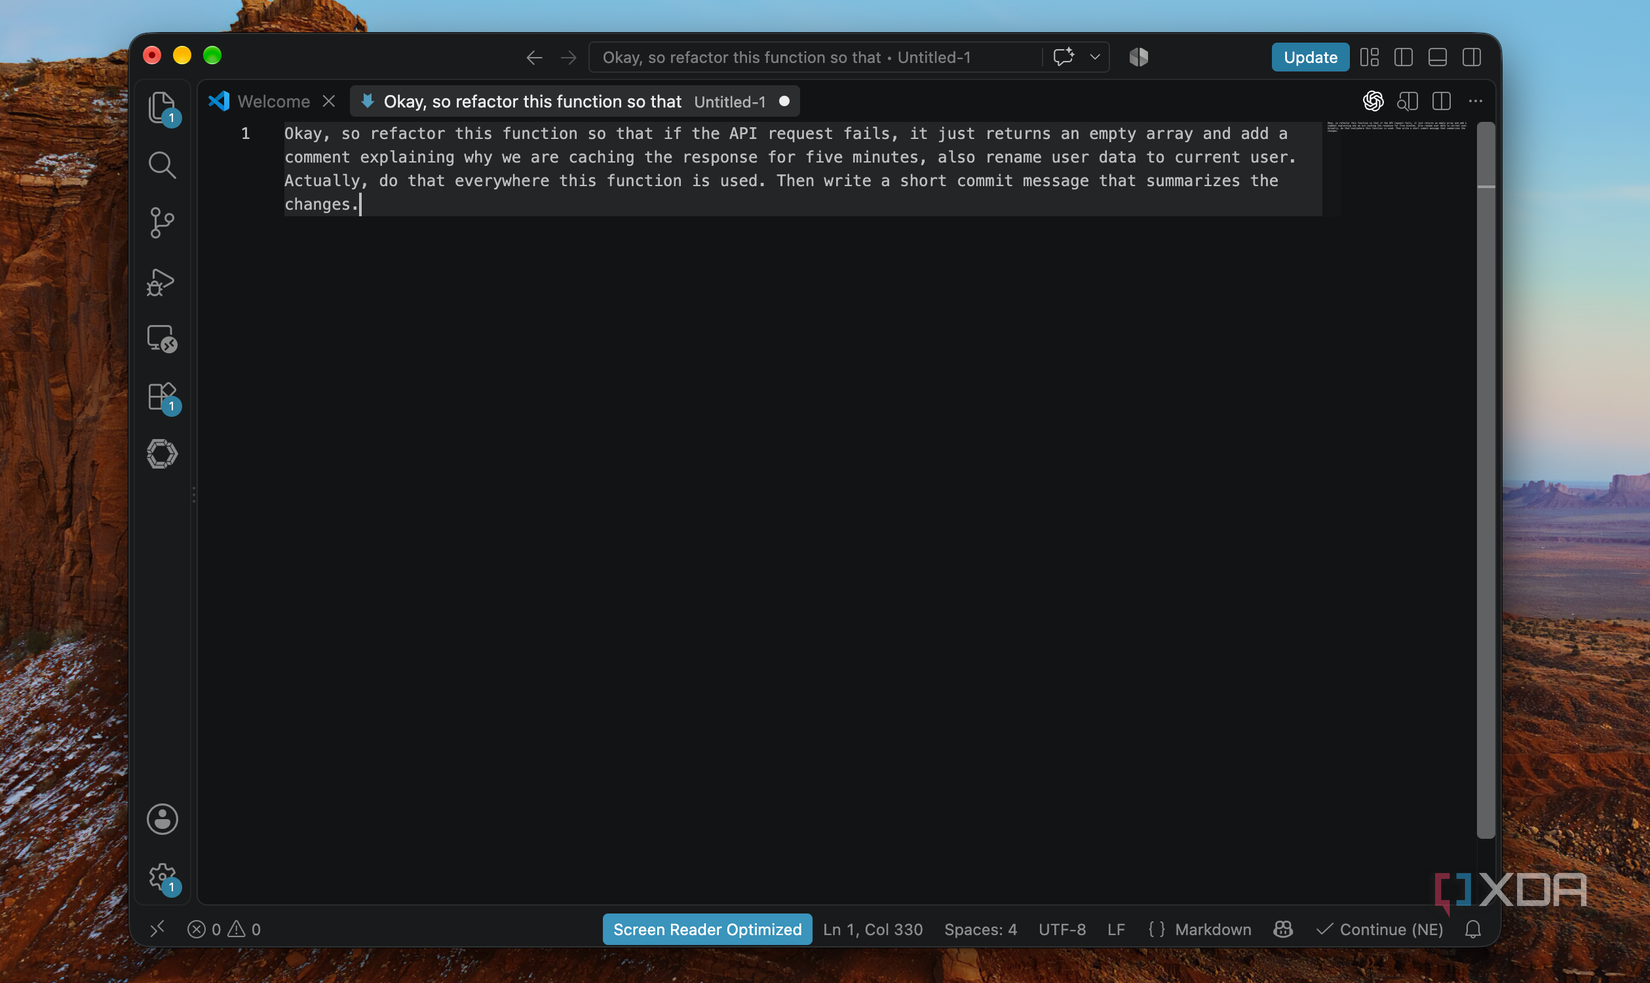Split the editor right
Viewport: 1650px width, 983px height.
click(1442, 101)
